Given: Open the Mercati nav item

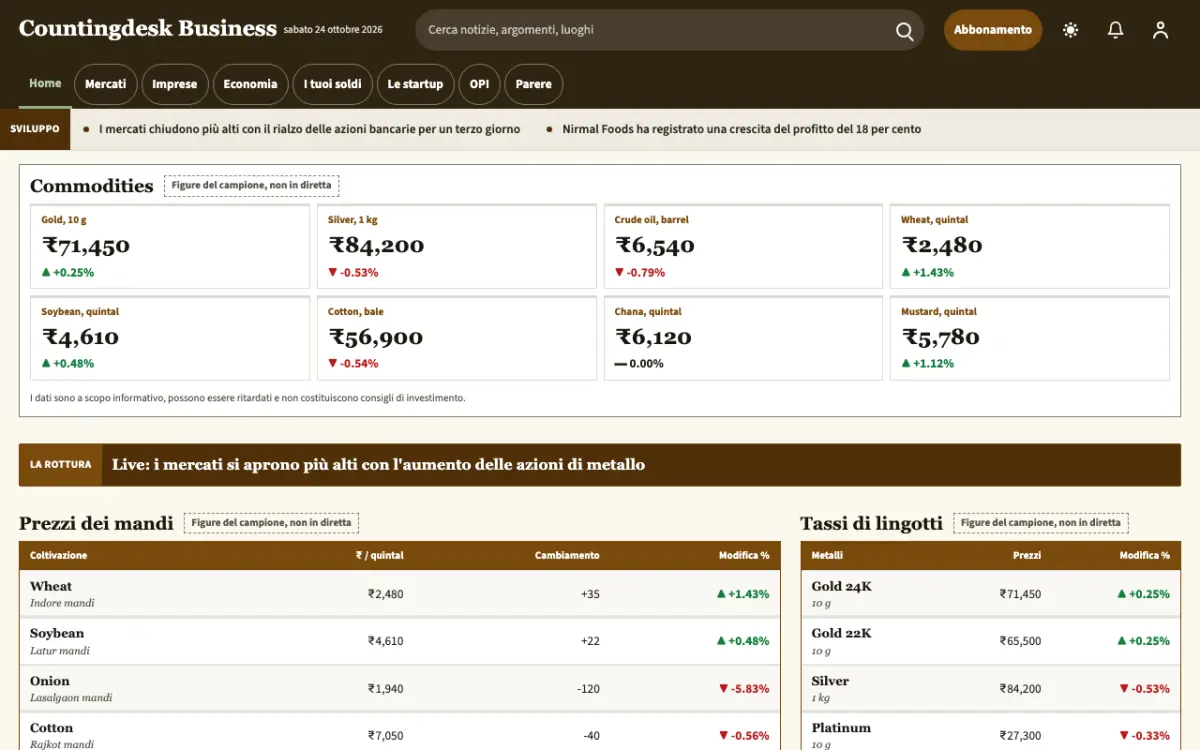Looking at the screenshot, I should 106,84.
